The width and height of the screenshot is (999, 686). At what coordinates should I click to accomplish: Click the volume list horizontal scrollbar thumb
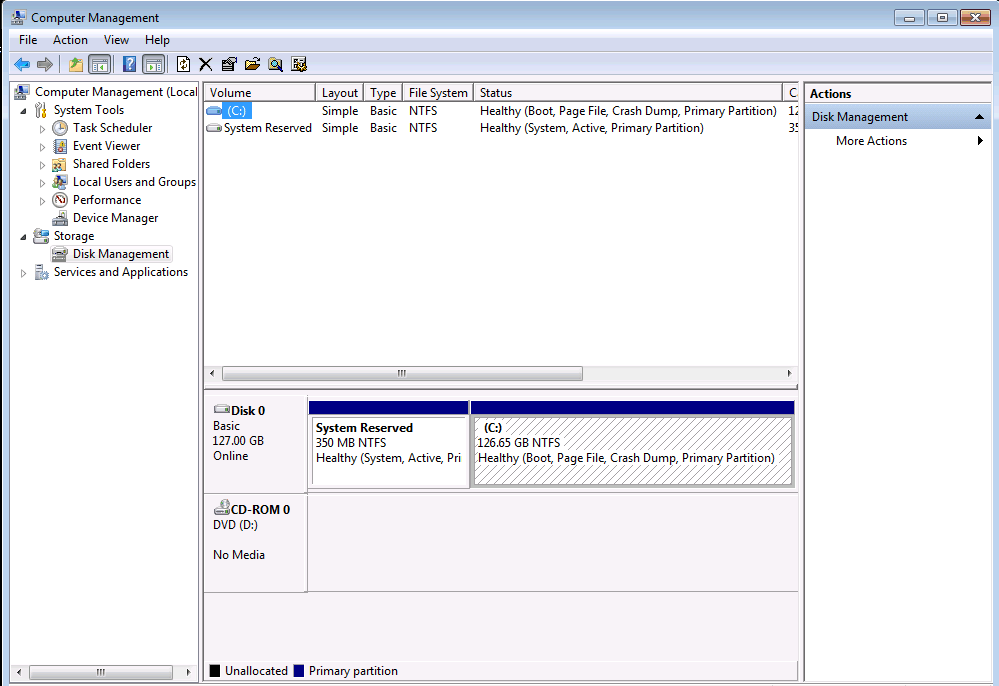click(x=402, y=373)
